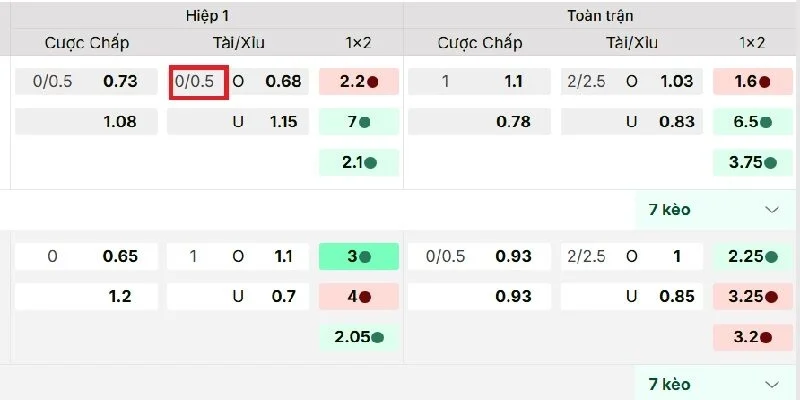Click the green dot beside 3.75 odds
The height and width of the screenshot is (400, 800).
771,163
